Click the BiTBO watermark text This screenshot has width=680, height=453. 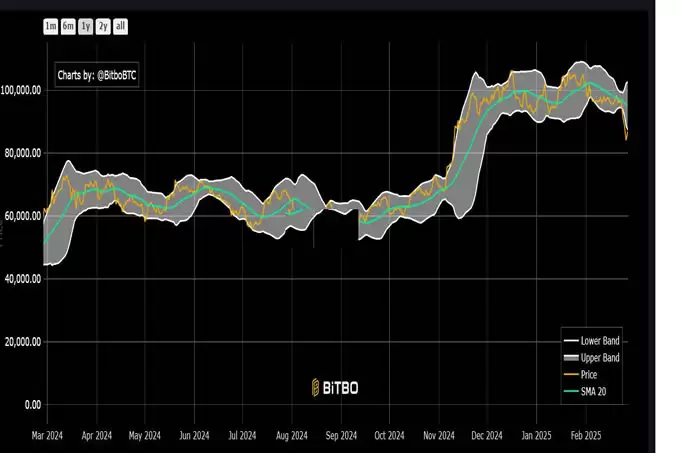(340, 388)
